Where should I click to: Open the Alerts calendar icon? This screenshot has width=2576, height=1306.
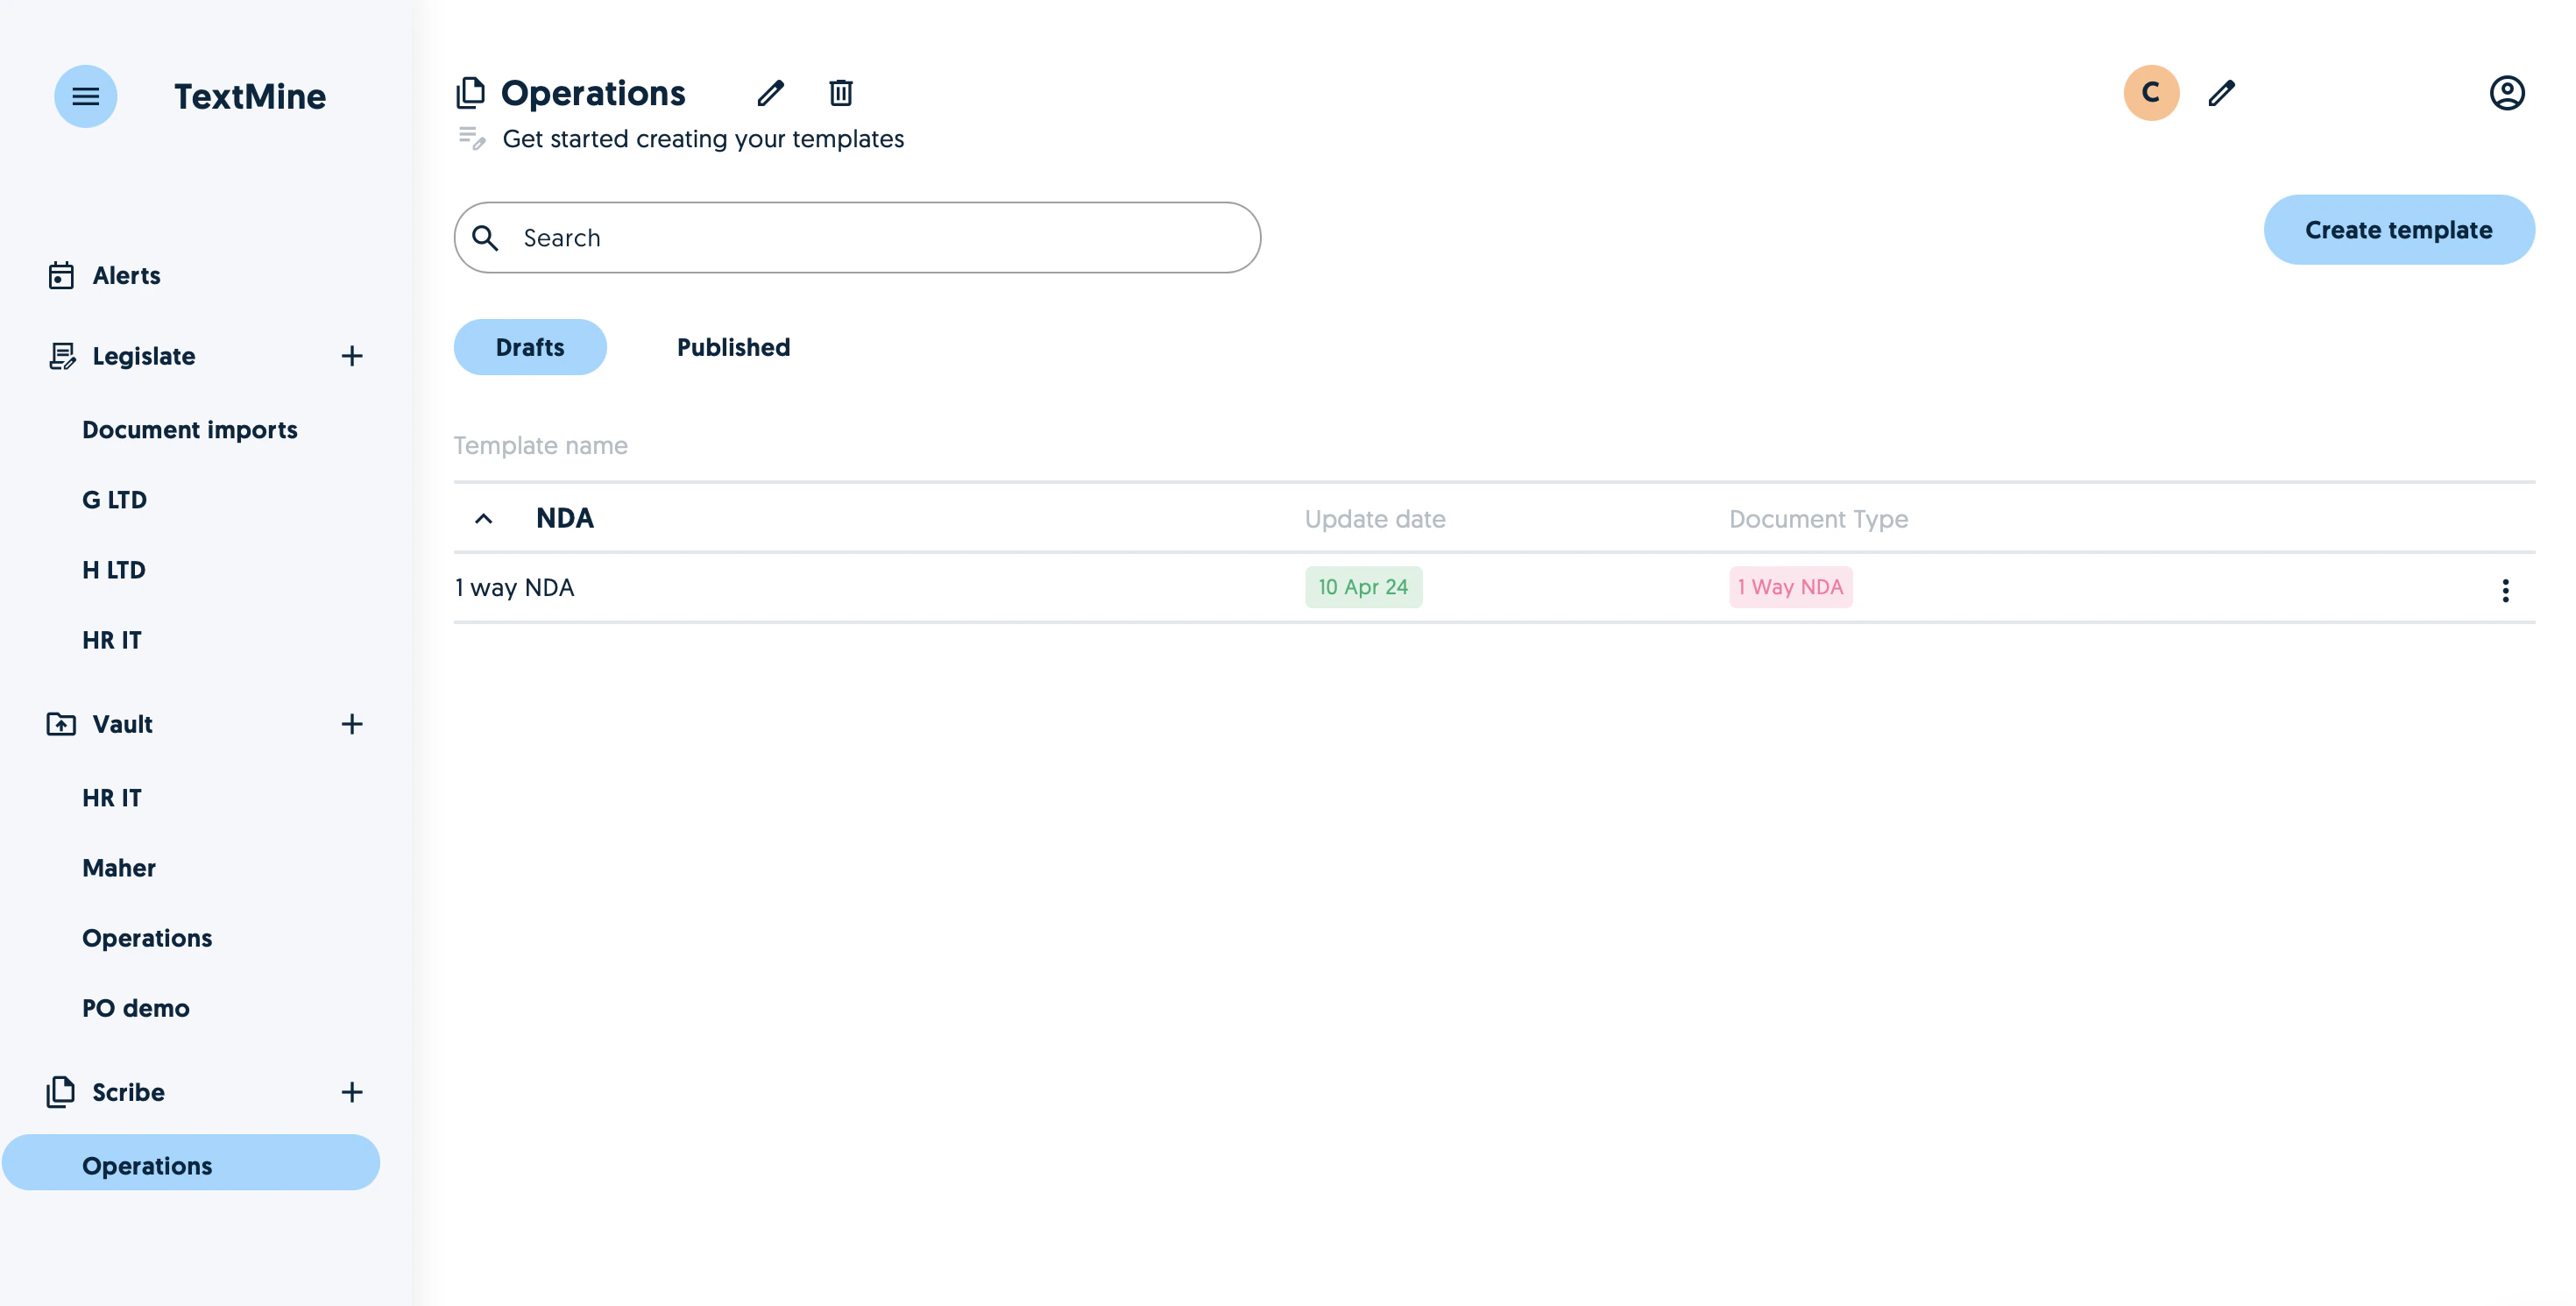pyautogui.click(x=61, y=275)
